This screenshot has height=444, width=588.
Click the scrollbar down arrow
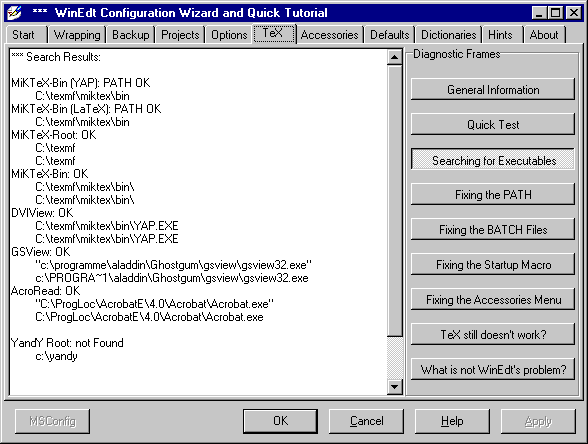tap(394, 386)
